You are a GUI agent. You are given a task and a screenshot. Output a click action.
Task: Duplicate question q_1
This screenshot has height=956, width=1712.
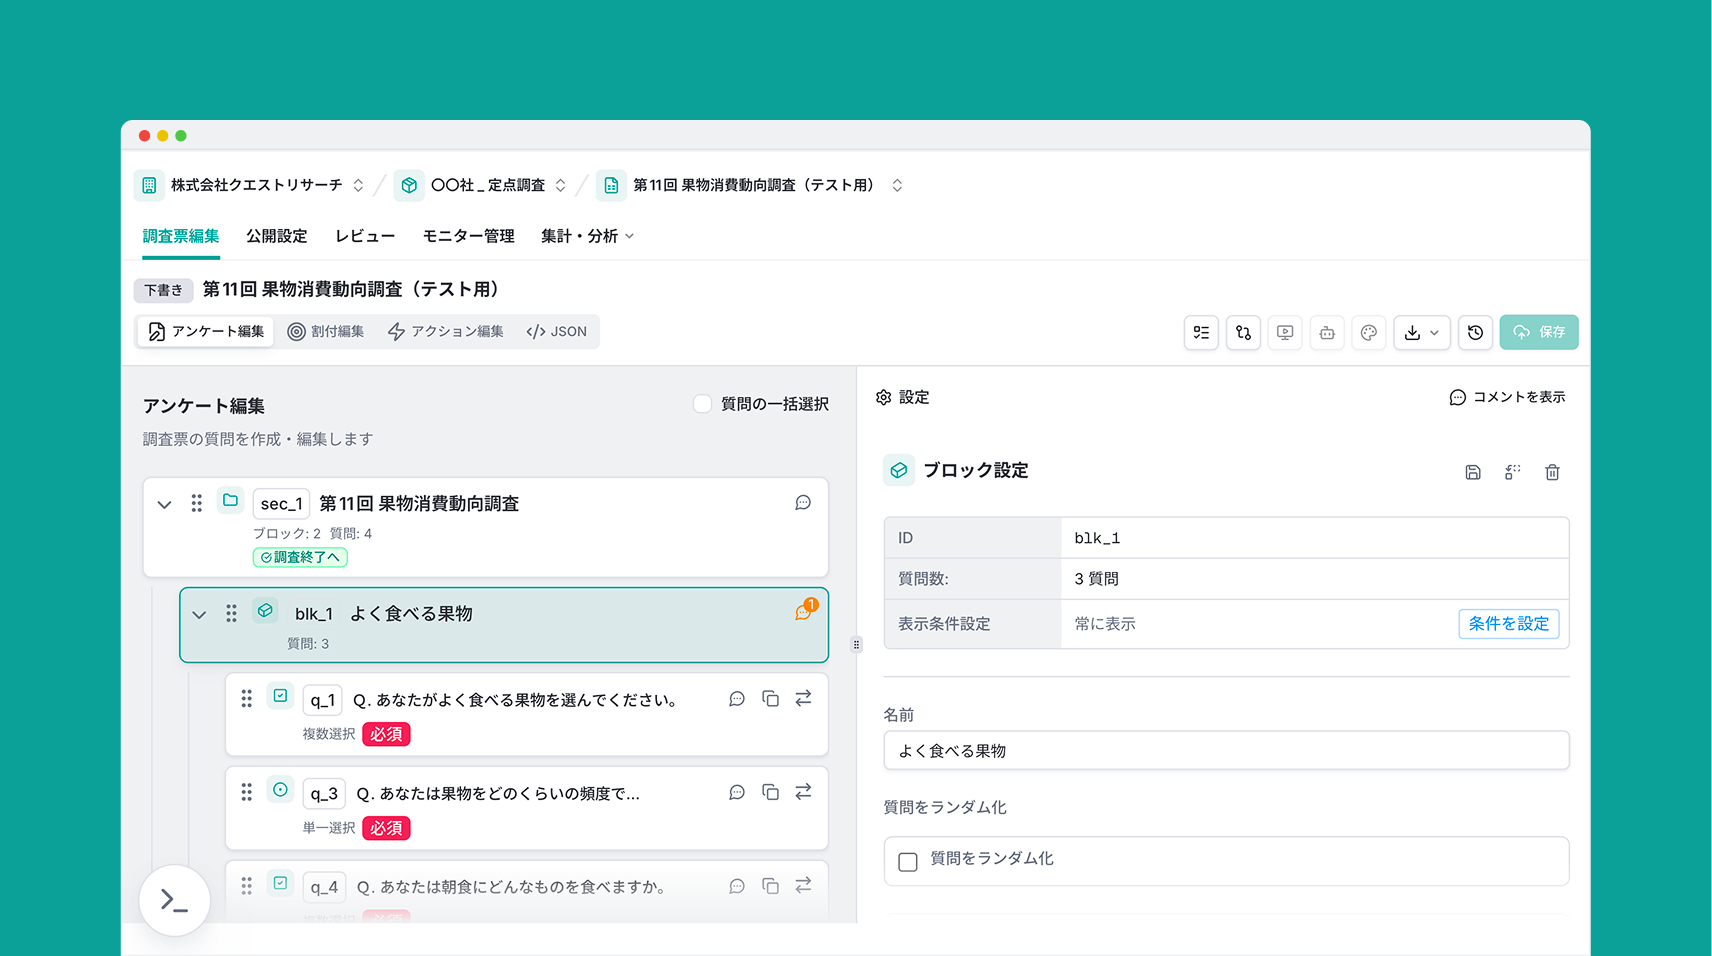[x=770, y=699]
